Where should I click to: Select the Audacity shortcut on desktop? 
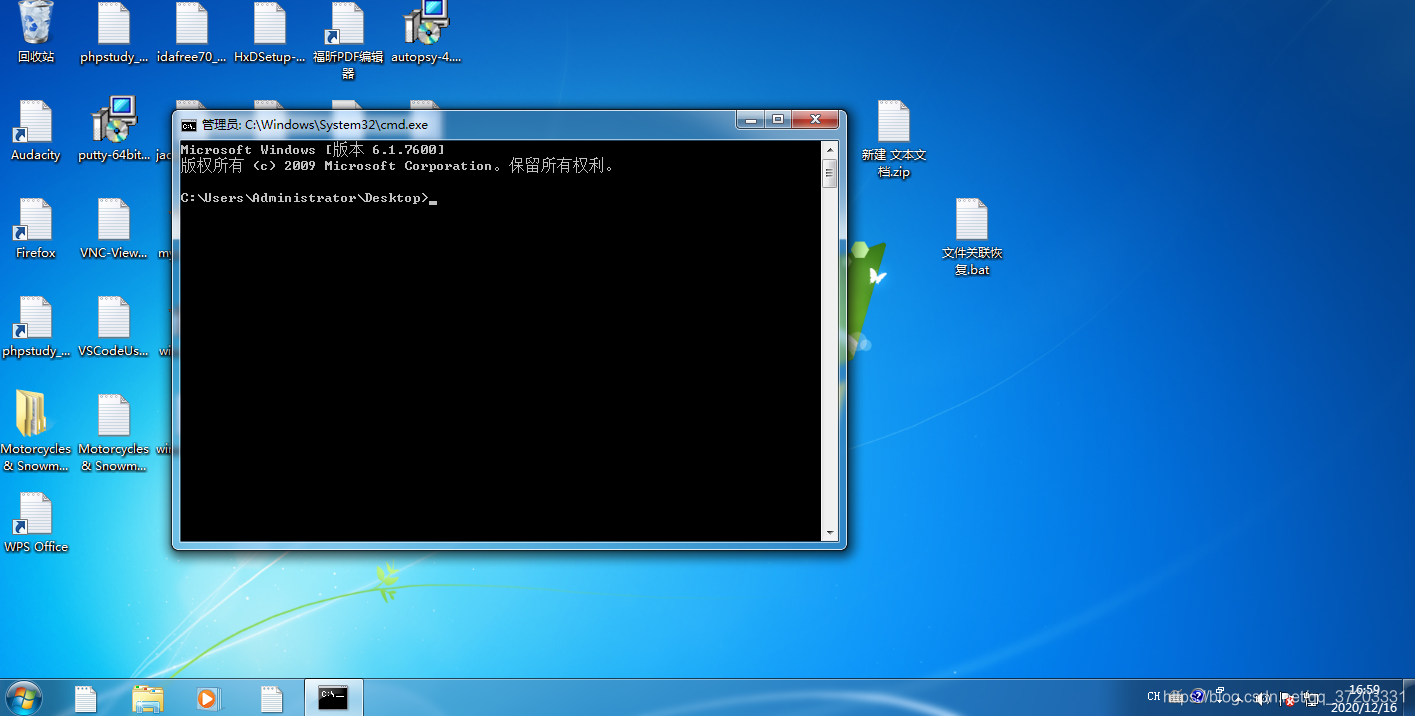click(36, 130)
